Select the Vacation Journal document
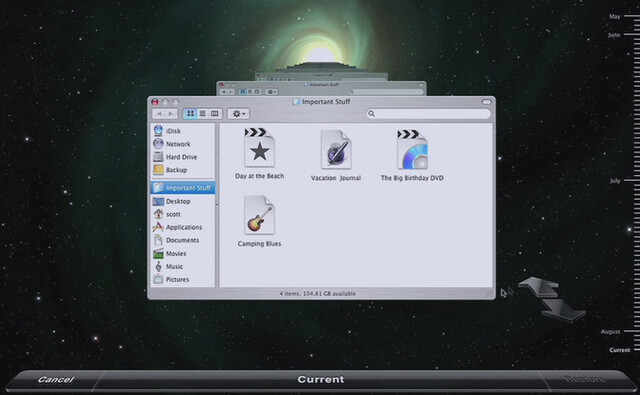The width and height of the screenshot is (640, 395). (336, 155)
